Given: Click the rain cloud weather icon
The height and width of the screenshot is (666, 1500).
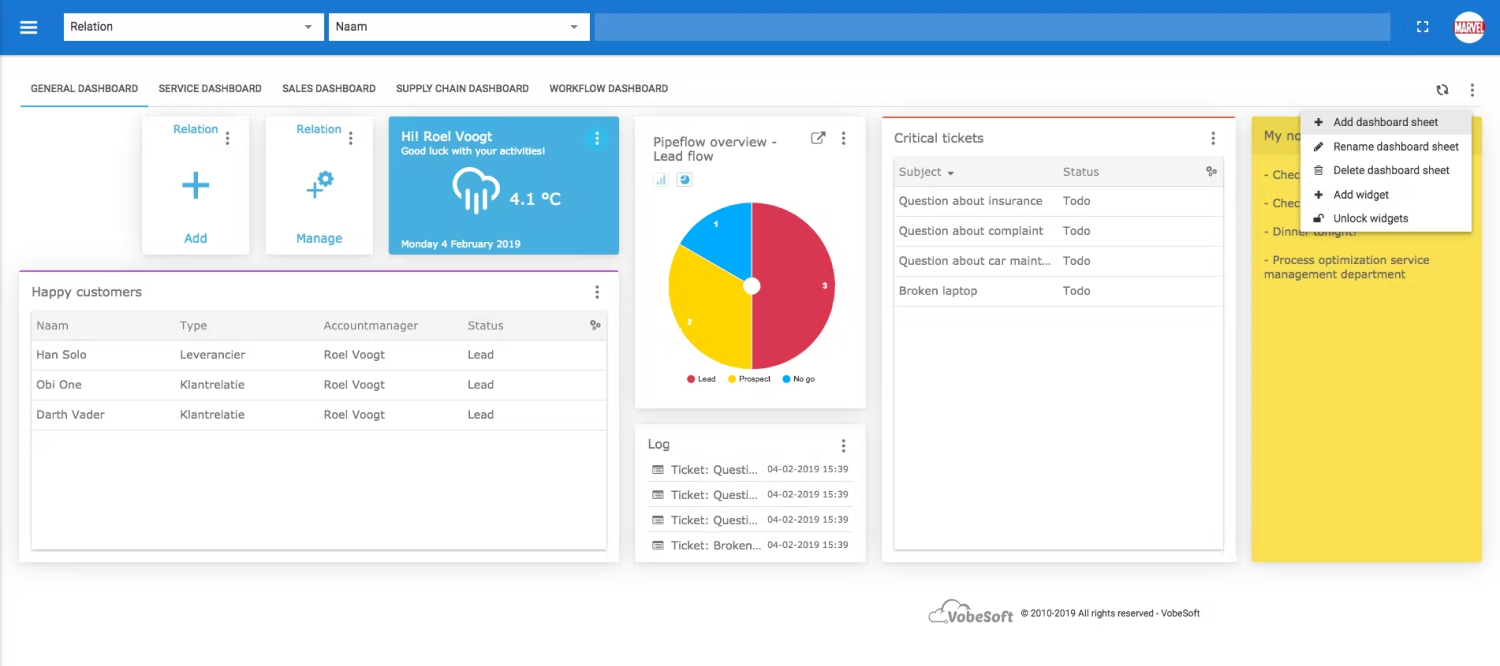Looking at the screenshot, I should (x=476, y=190).
